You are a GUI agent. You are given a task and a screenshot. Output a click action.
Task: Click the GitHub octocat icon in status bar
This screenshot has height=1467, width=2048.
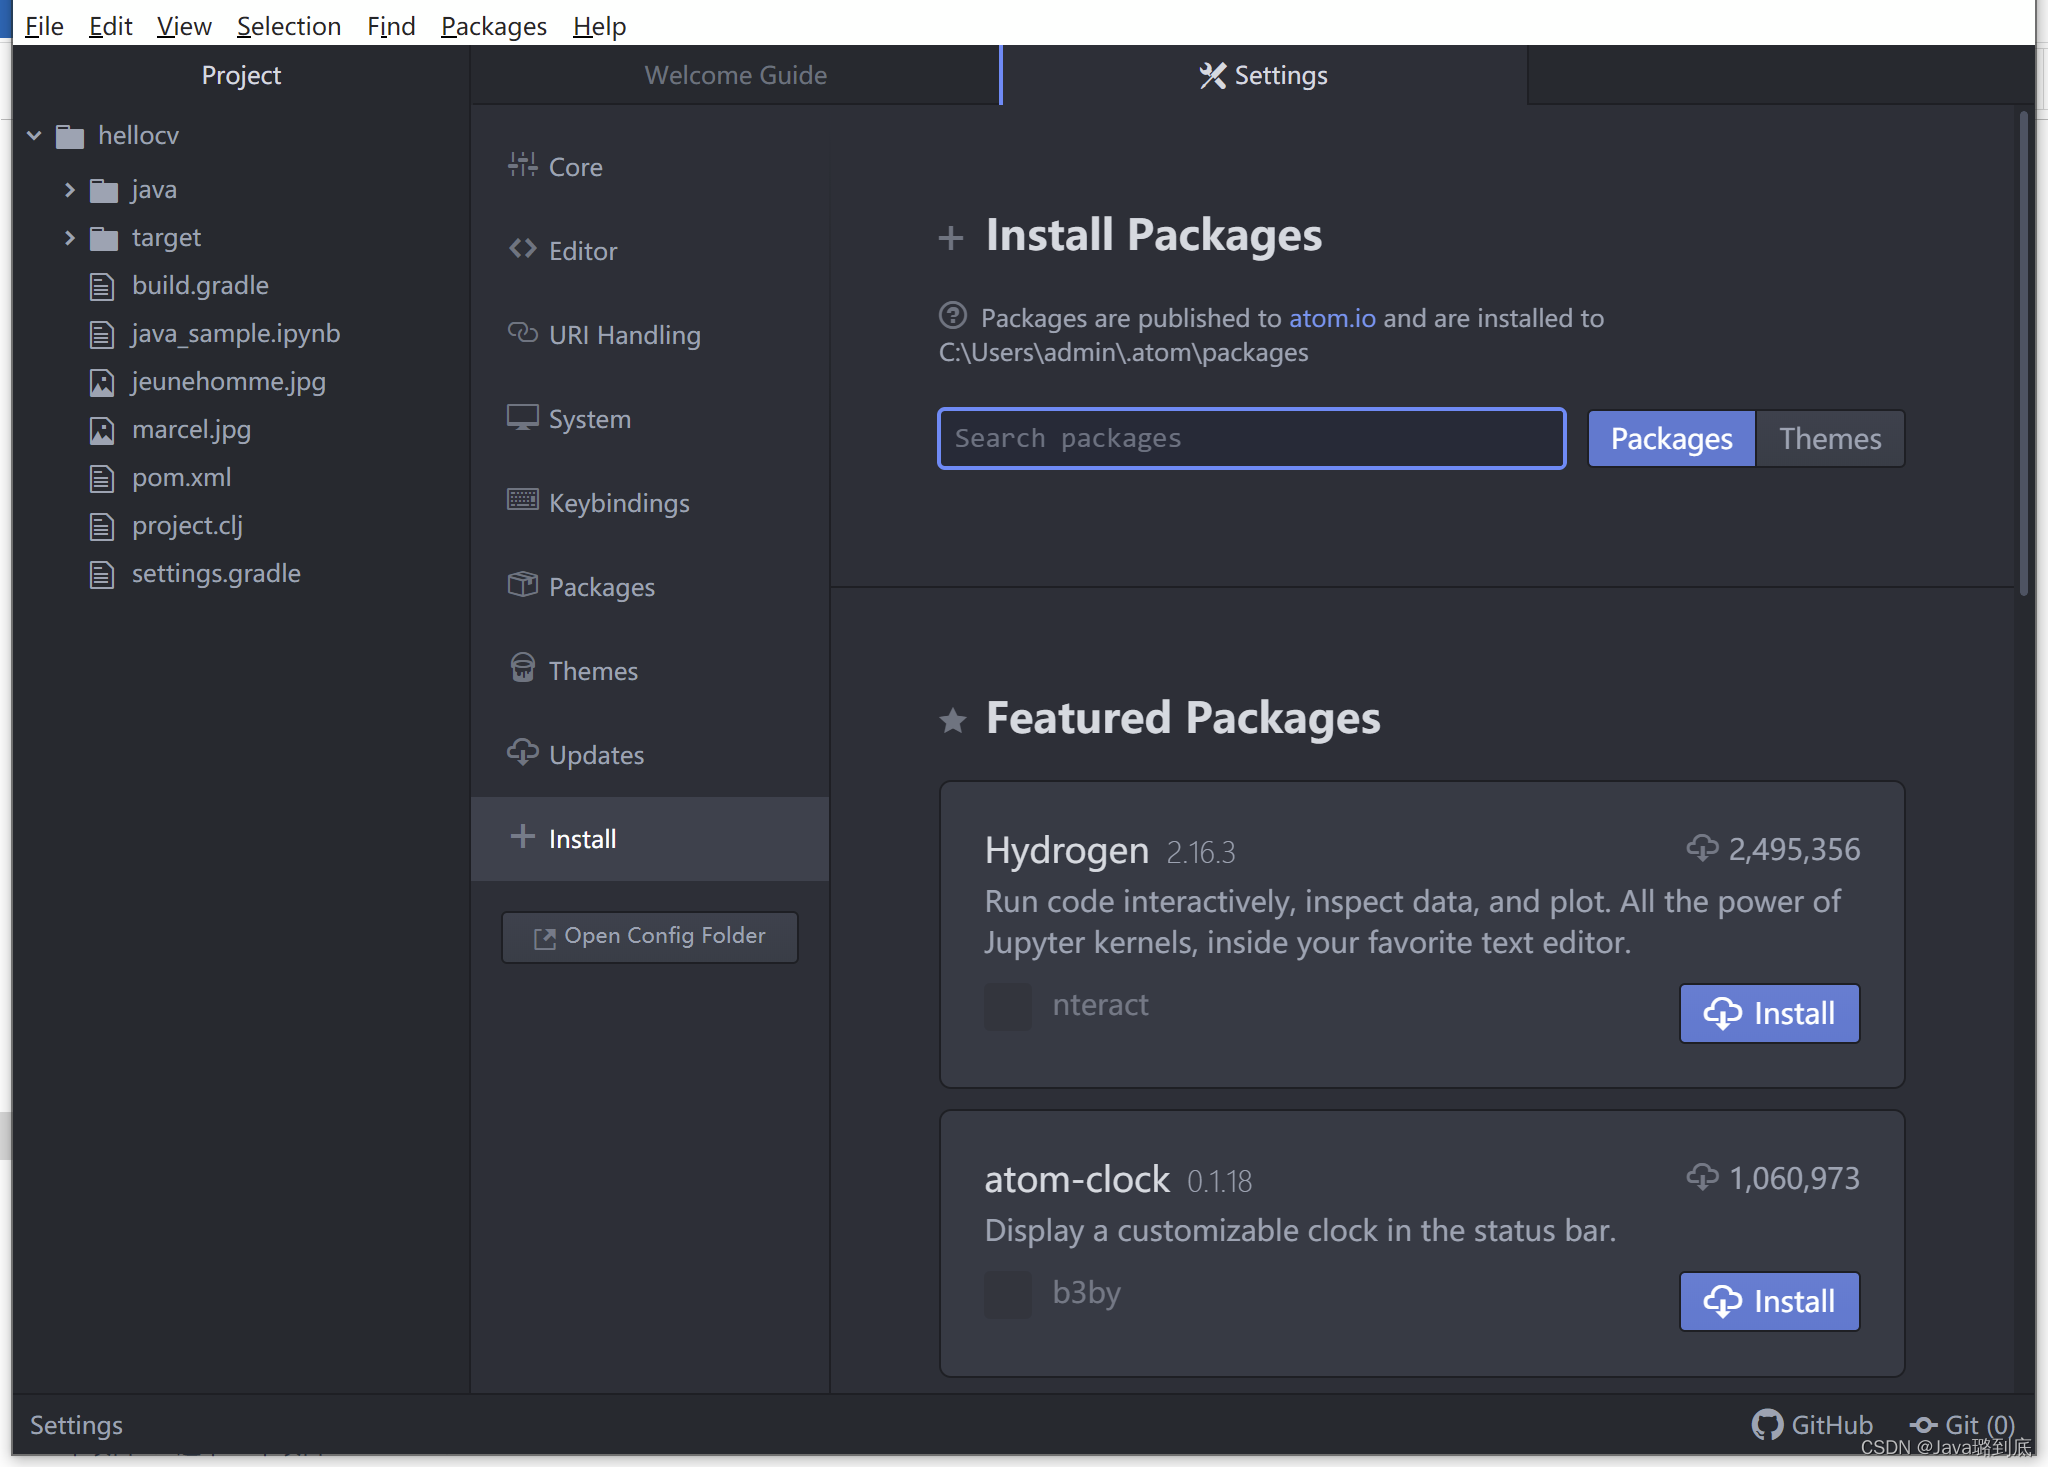pyautogui.click(x=1767, y=1424)
